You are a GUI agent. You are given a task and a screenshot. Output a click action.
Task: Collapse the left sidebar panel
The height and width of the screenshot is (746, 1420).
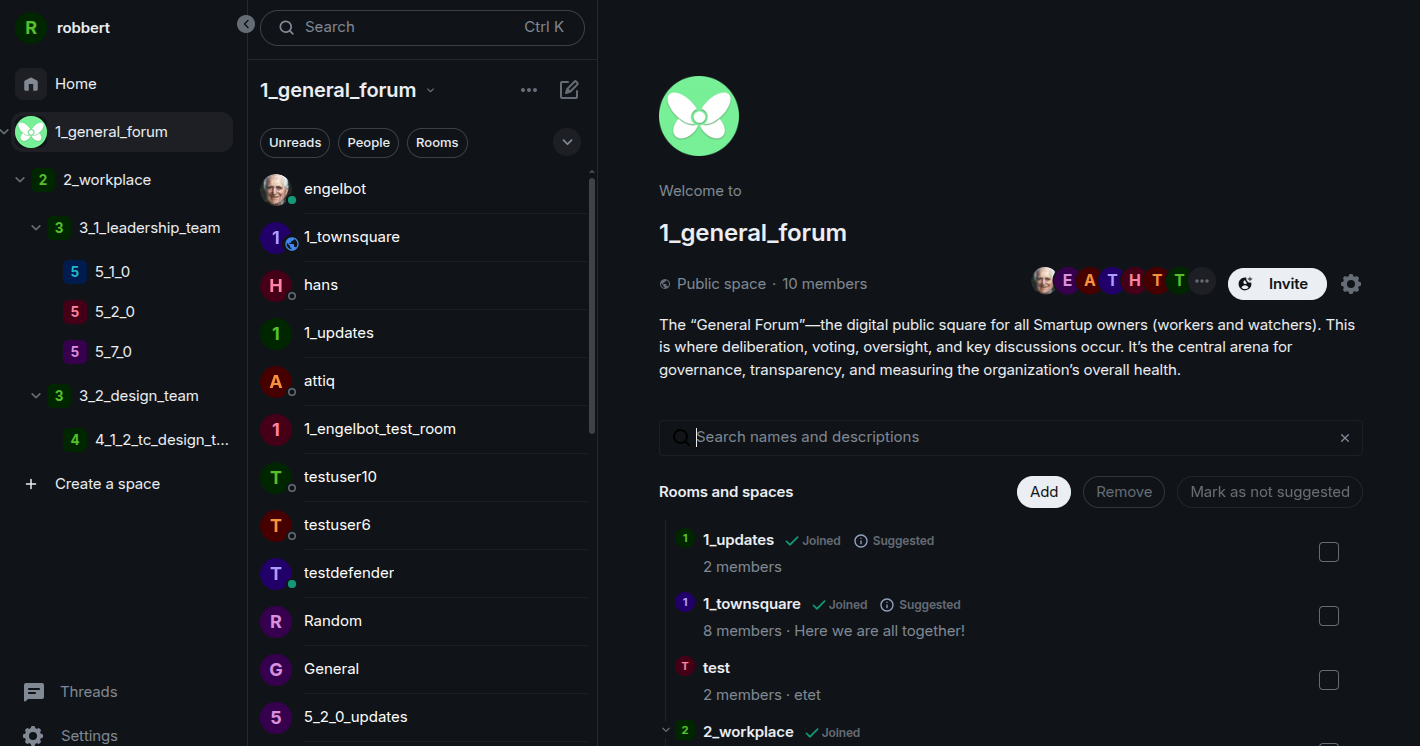(x=246, y=24)
